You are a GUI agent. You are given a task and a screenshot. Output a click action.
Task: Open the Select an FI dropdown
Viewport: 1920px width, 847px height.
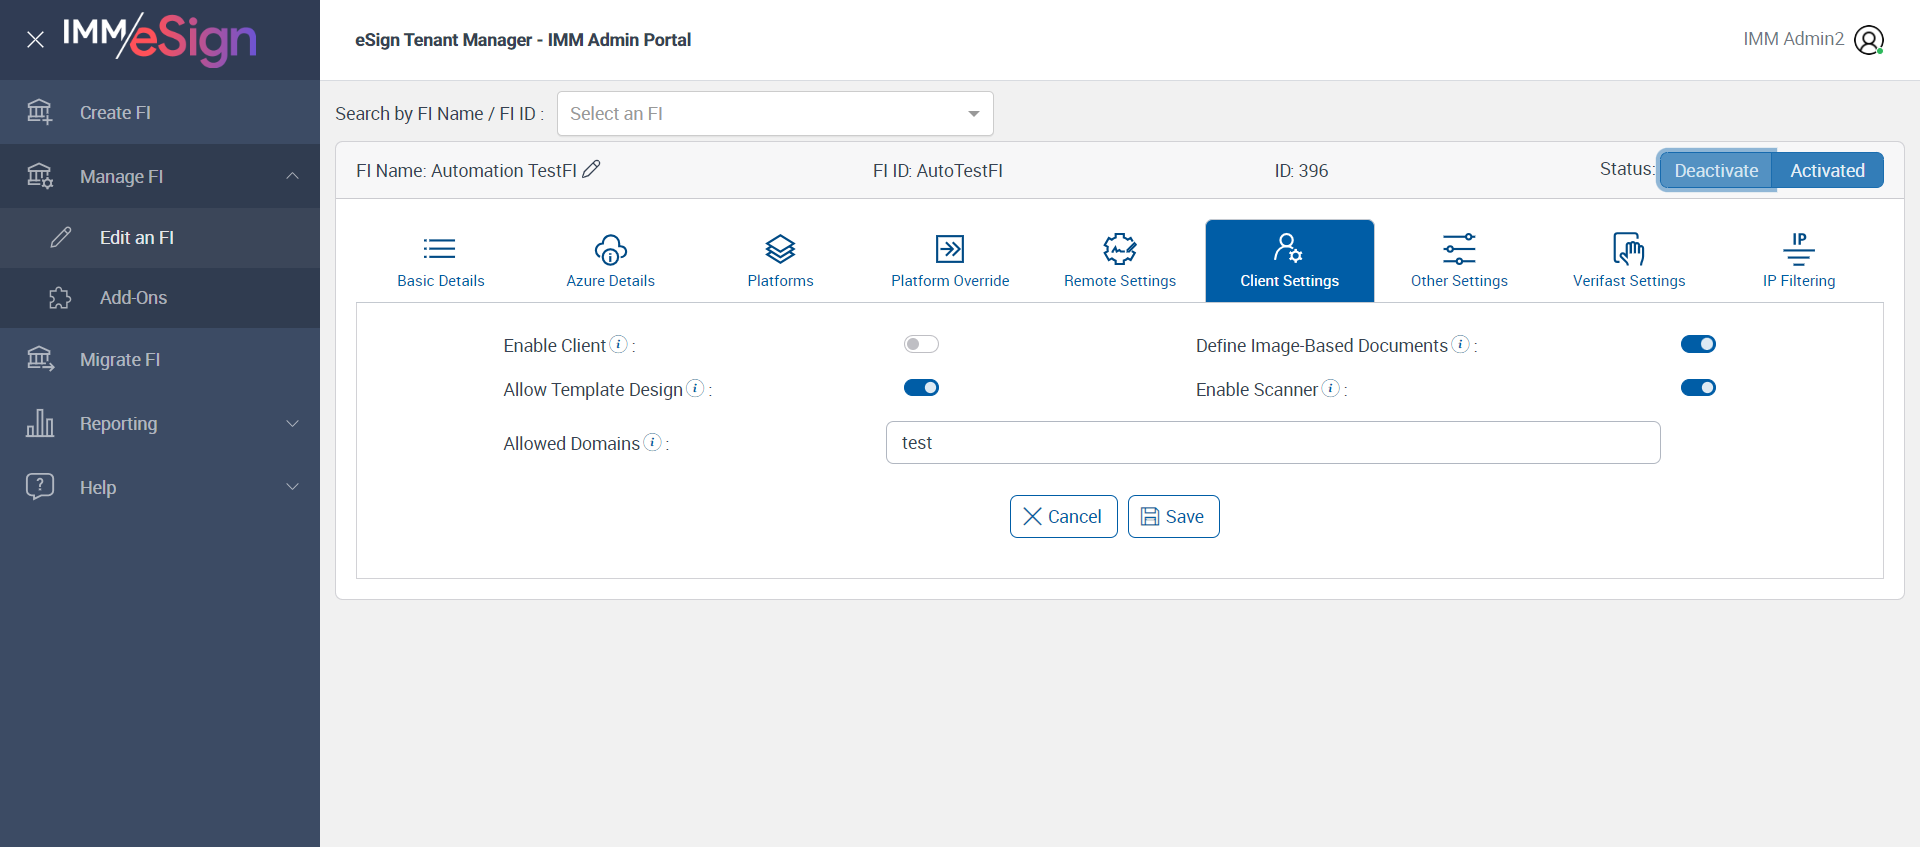(x=775, y=114)
